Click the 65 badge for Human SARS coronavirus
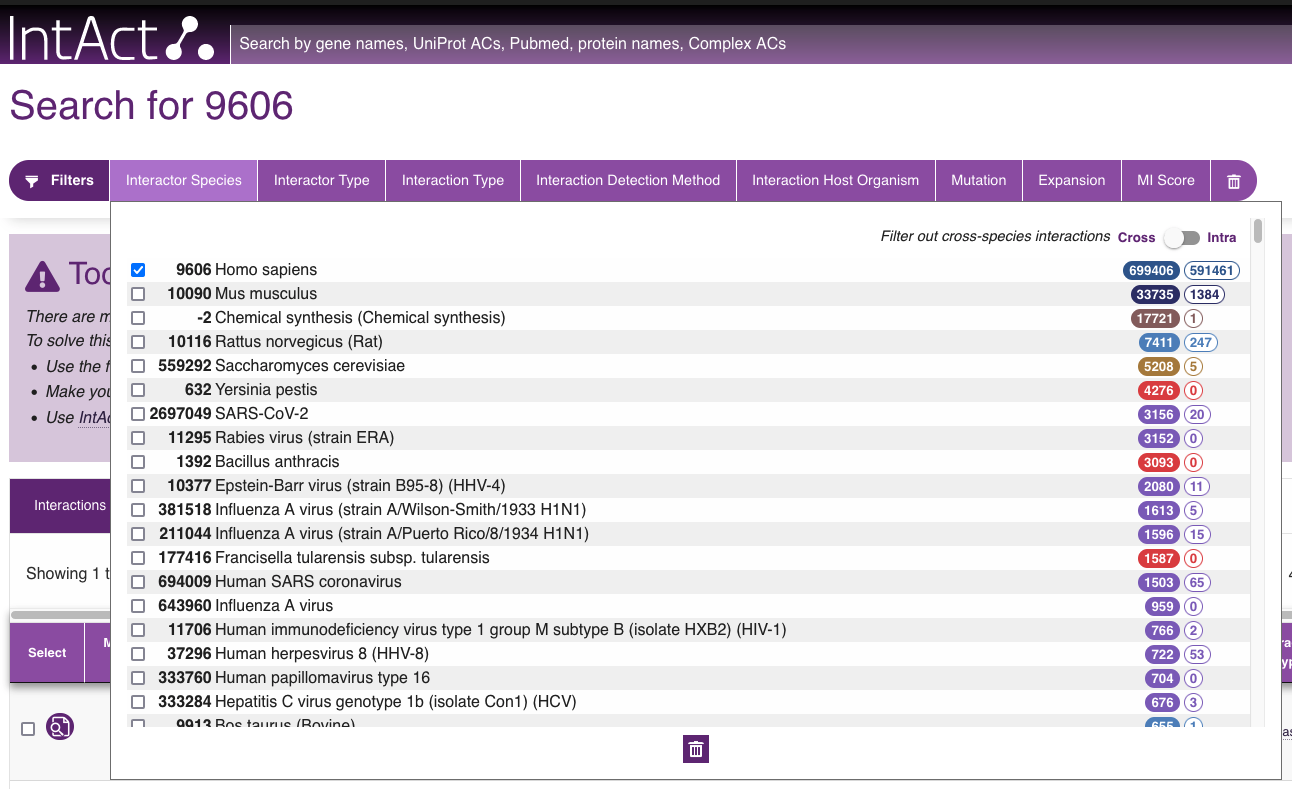1292x789 pixels. [1197, 582]
